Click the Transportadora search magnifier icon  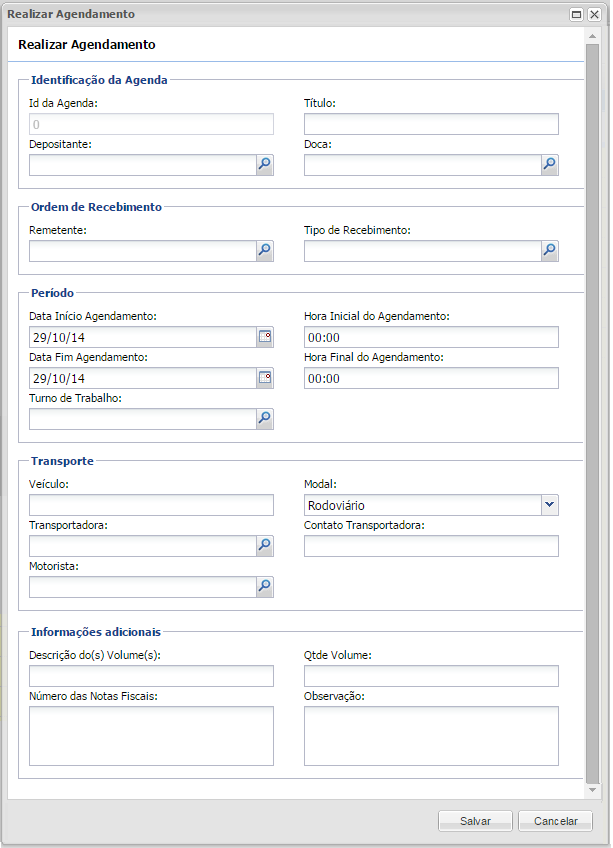coord(265,546)
